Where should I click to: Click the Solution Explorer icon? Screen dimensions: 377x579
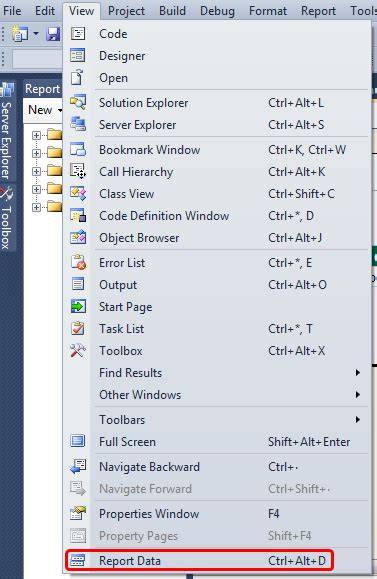point(78,103)
